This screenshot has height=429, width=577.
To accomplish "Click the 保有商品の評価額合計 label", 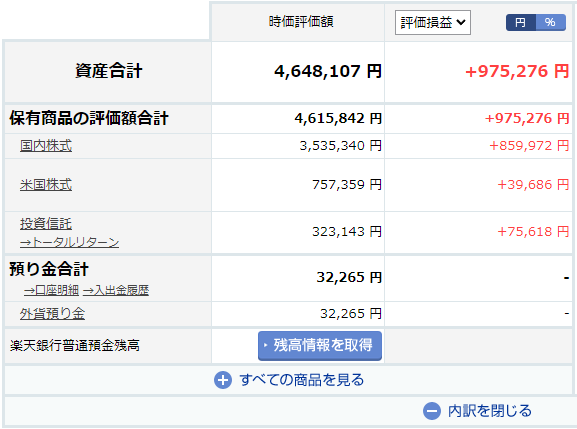I will [x=89, y=118].
